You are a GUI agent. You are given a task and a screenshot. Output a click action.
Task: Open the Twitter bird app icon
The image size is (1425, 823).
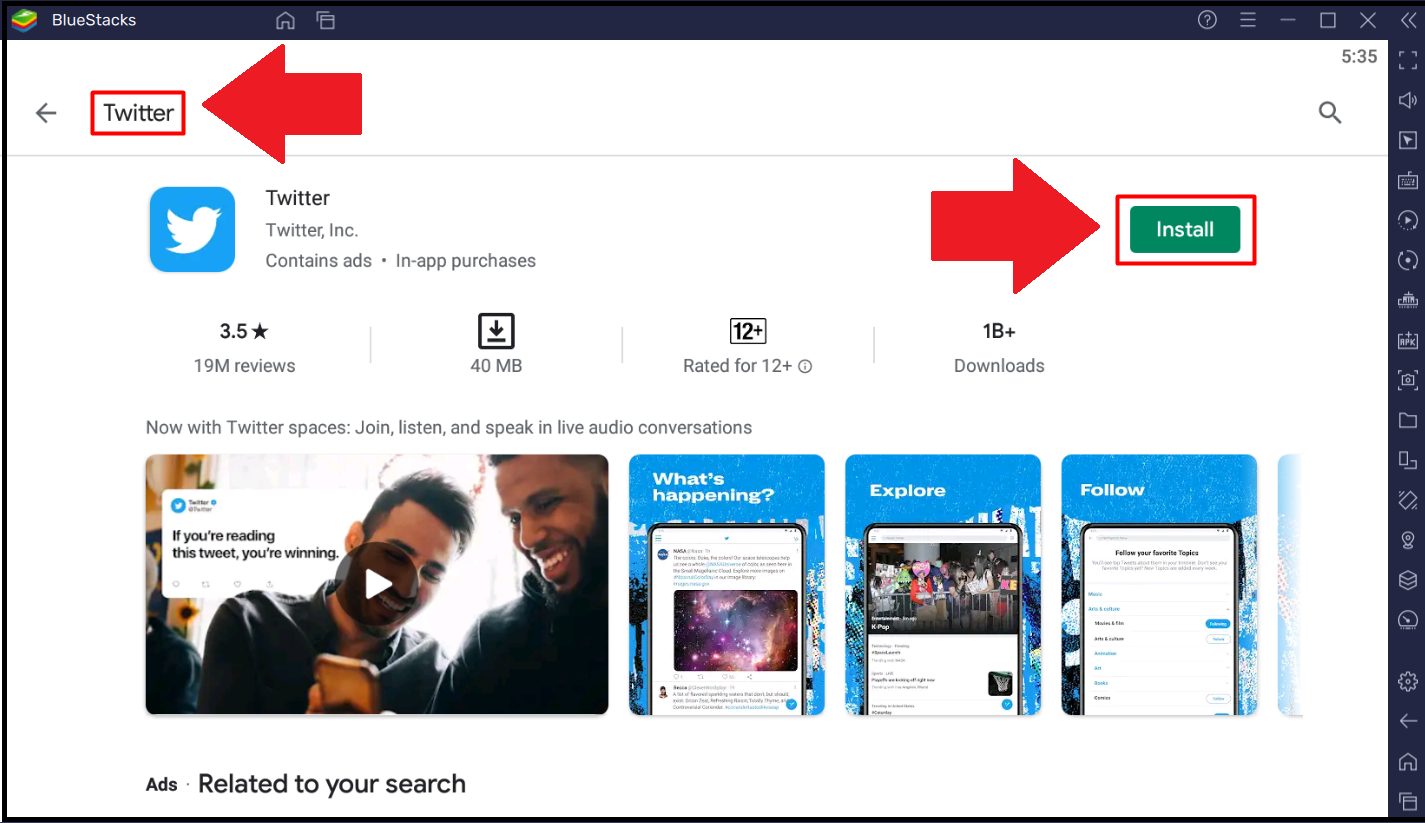click(x=192, y=229)
